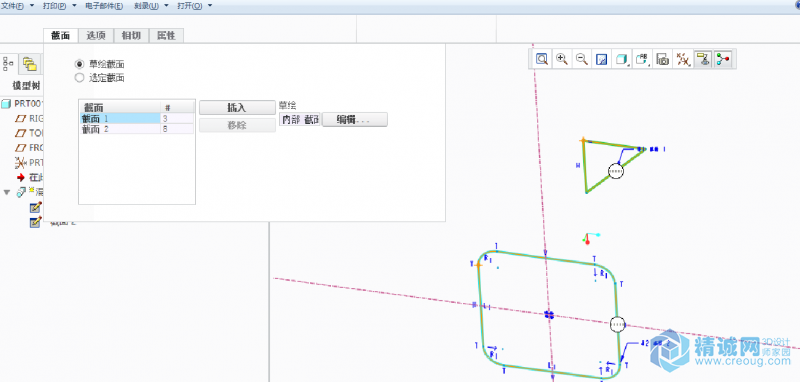The image size is (800, 382).
Task: Collapse the blend feature tree node triangle
Action: [x=7, y=192]
